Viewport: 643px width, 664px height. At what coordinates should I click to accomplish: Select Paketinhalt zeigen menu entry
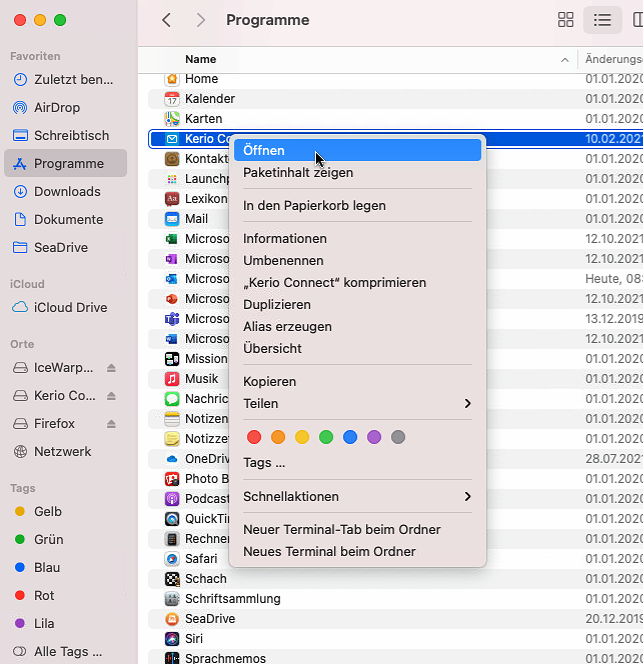click(298, 173)
